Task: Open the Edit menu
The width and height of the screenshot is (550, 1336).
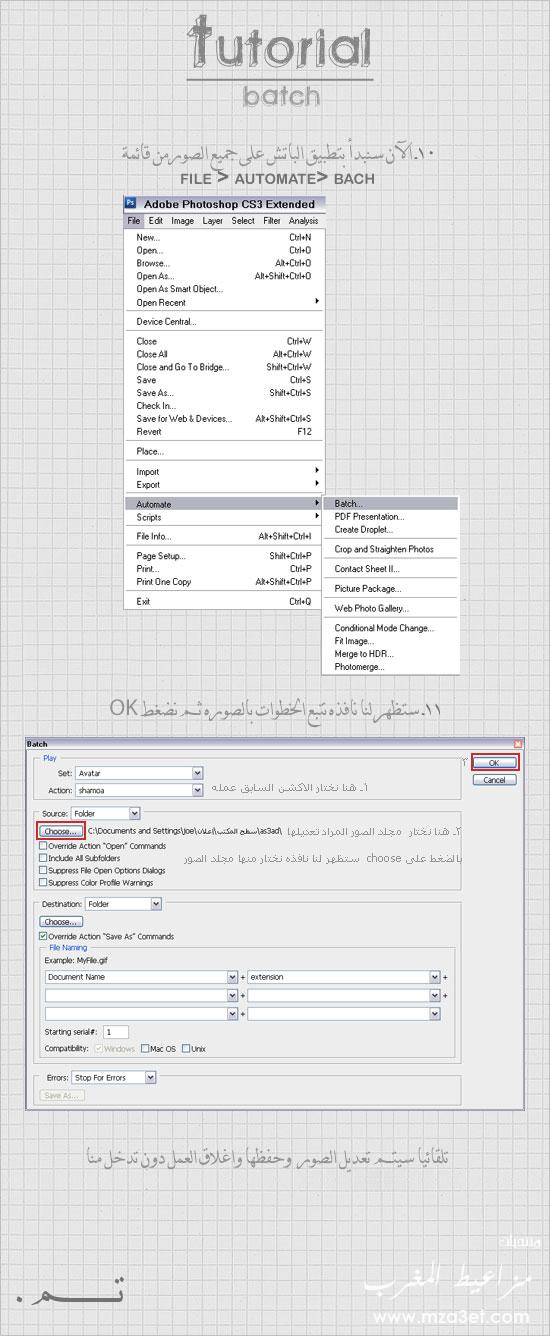Action: pyautogui.click(x=156, y=221)
